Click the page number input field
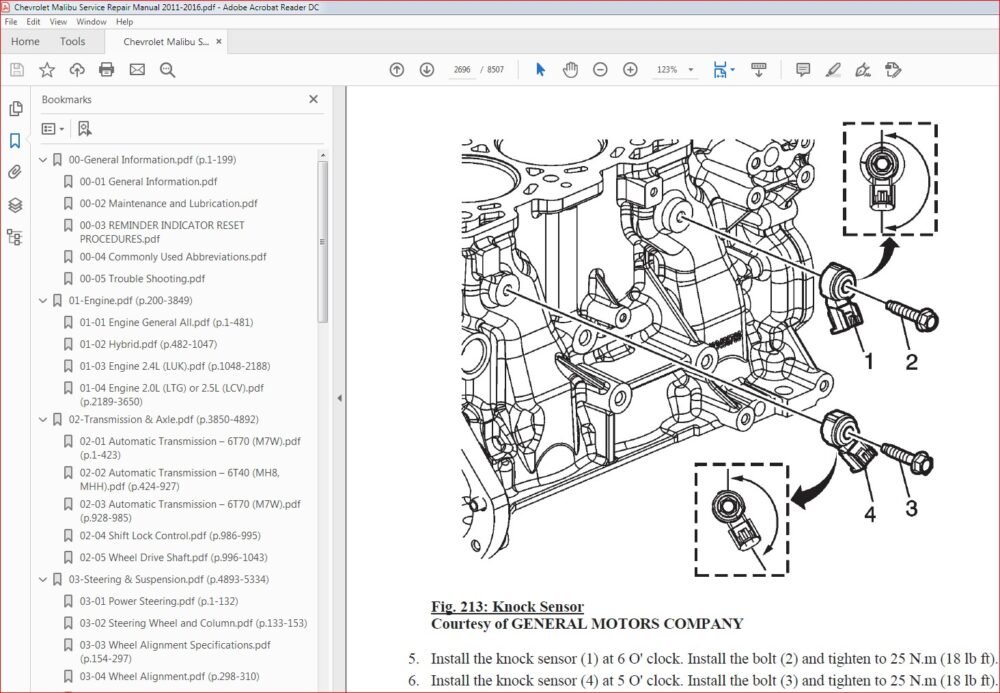Image resolution: width=1000 pixels, height=693 pixels. coord(462,69)
